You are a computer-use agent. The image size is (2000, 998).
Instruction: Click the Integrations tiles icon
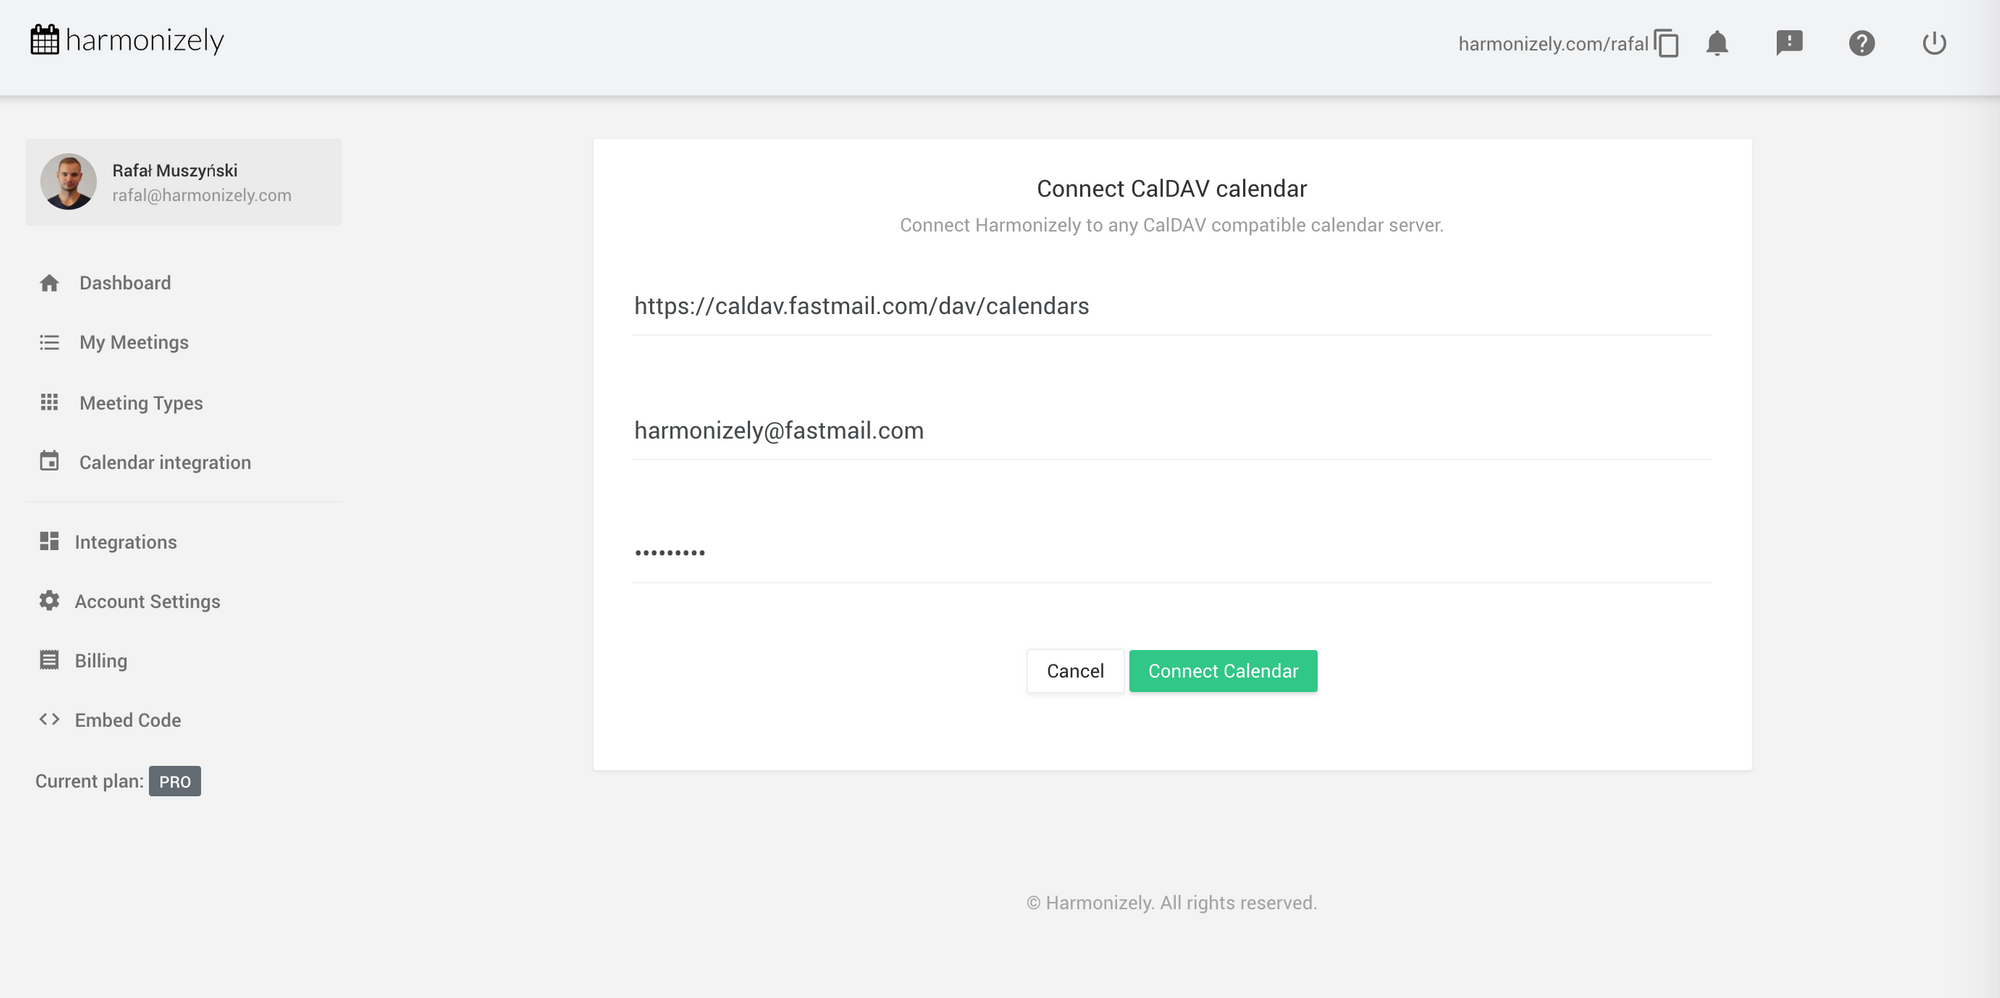pyautogui.click(x=49, y=541)
